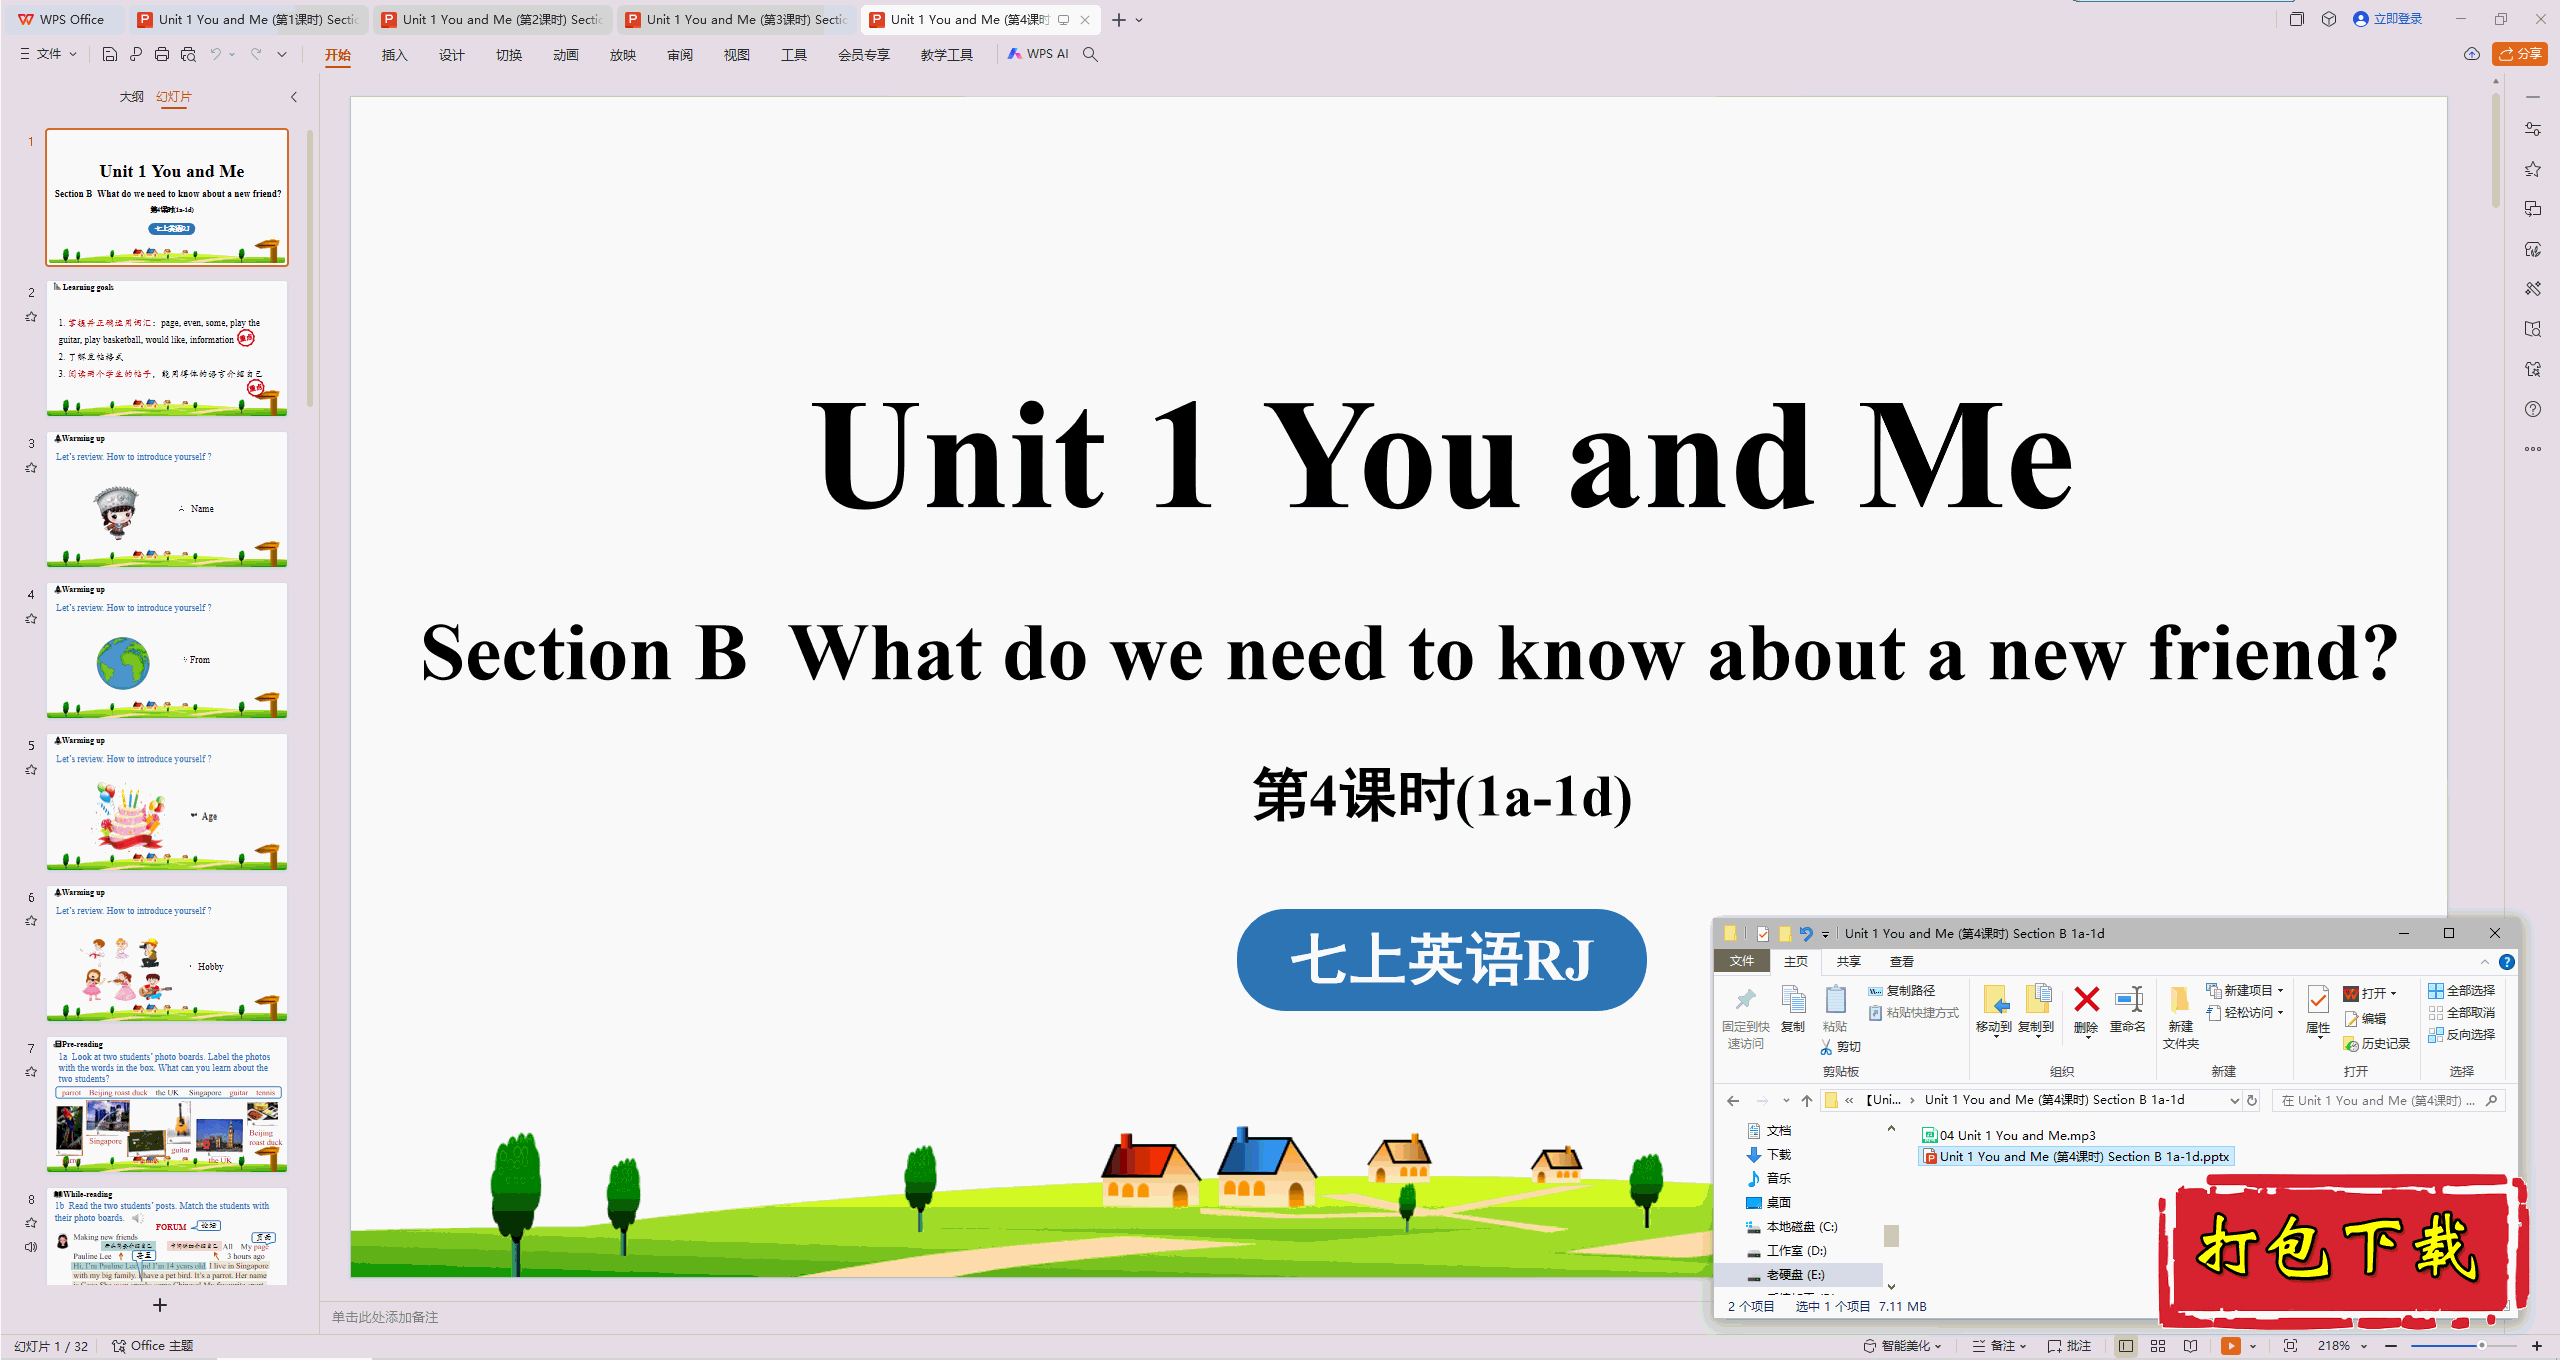This screenshot has height=1360, width=2560.
Task: Click zoom slider handle in status bar
Action: point(2481,1346)
